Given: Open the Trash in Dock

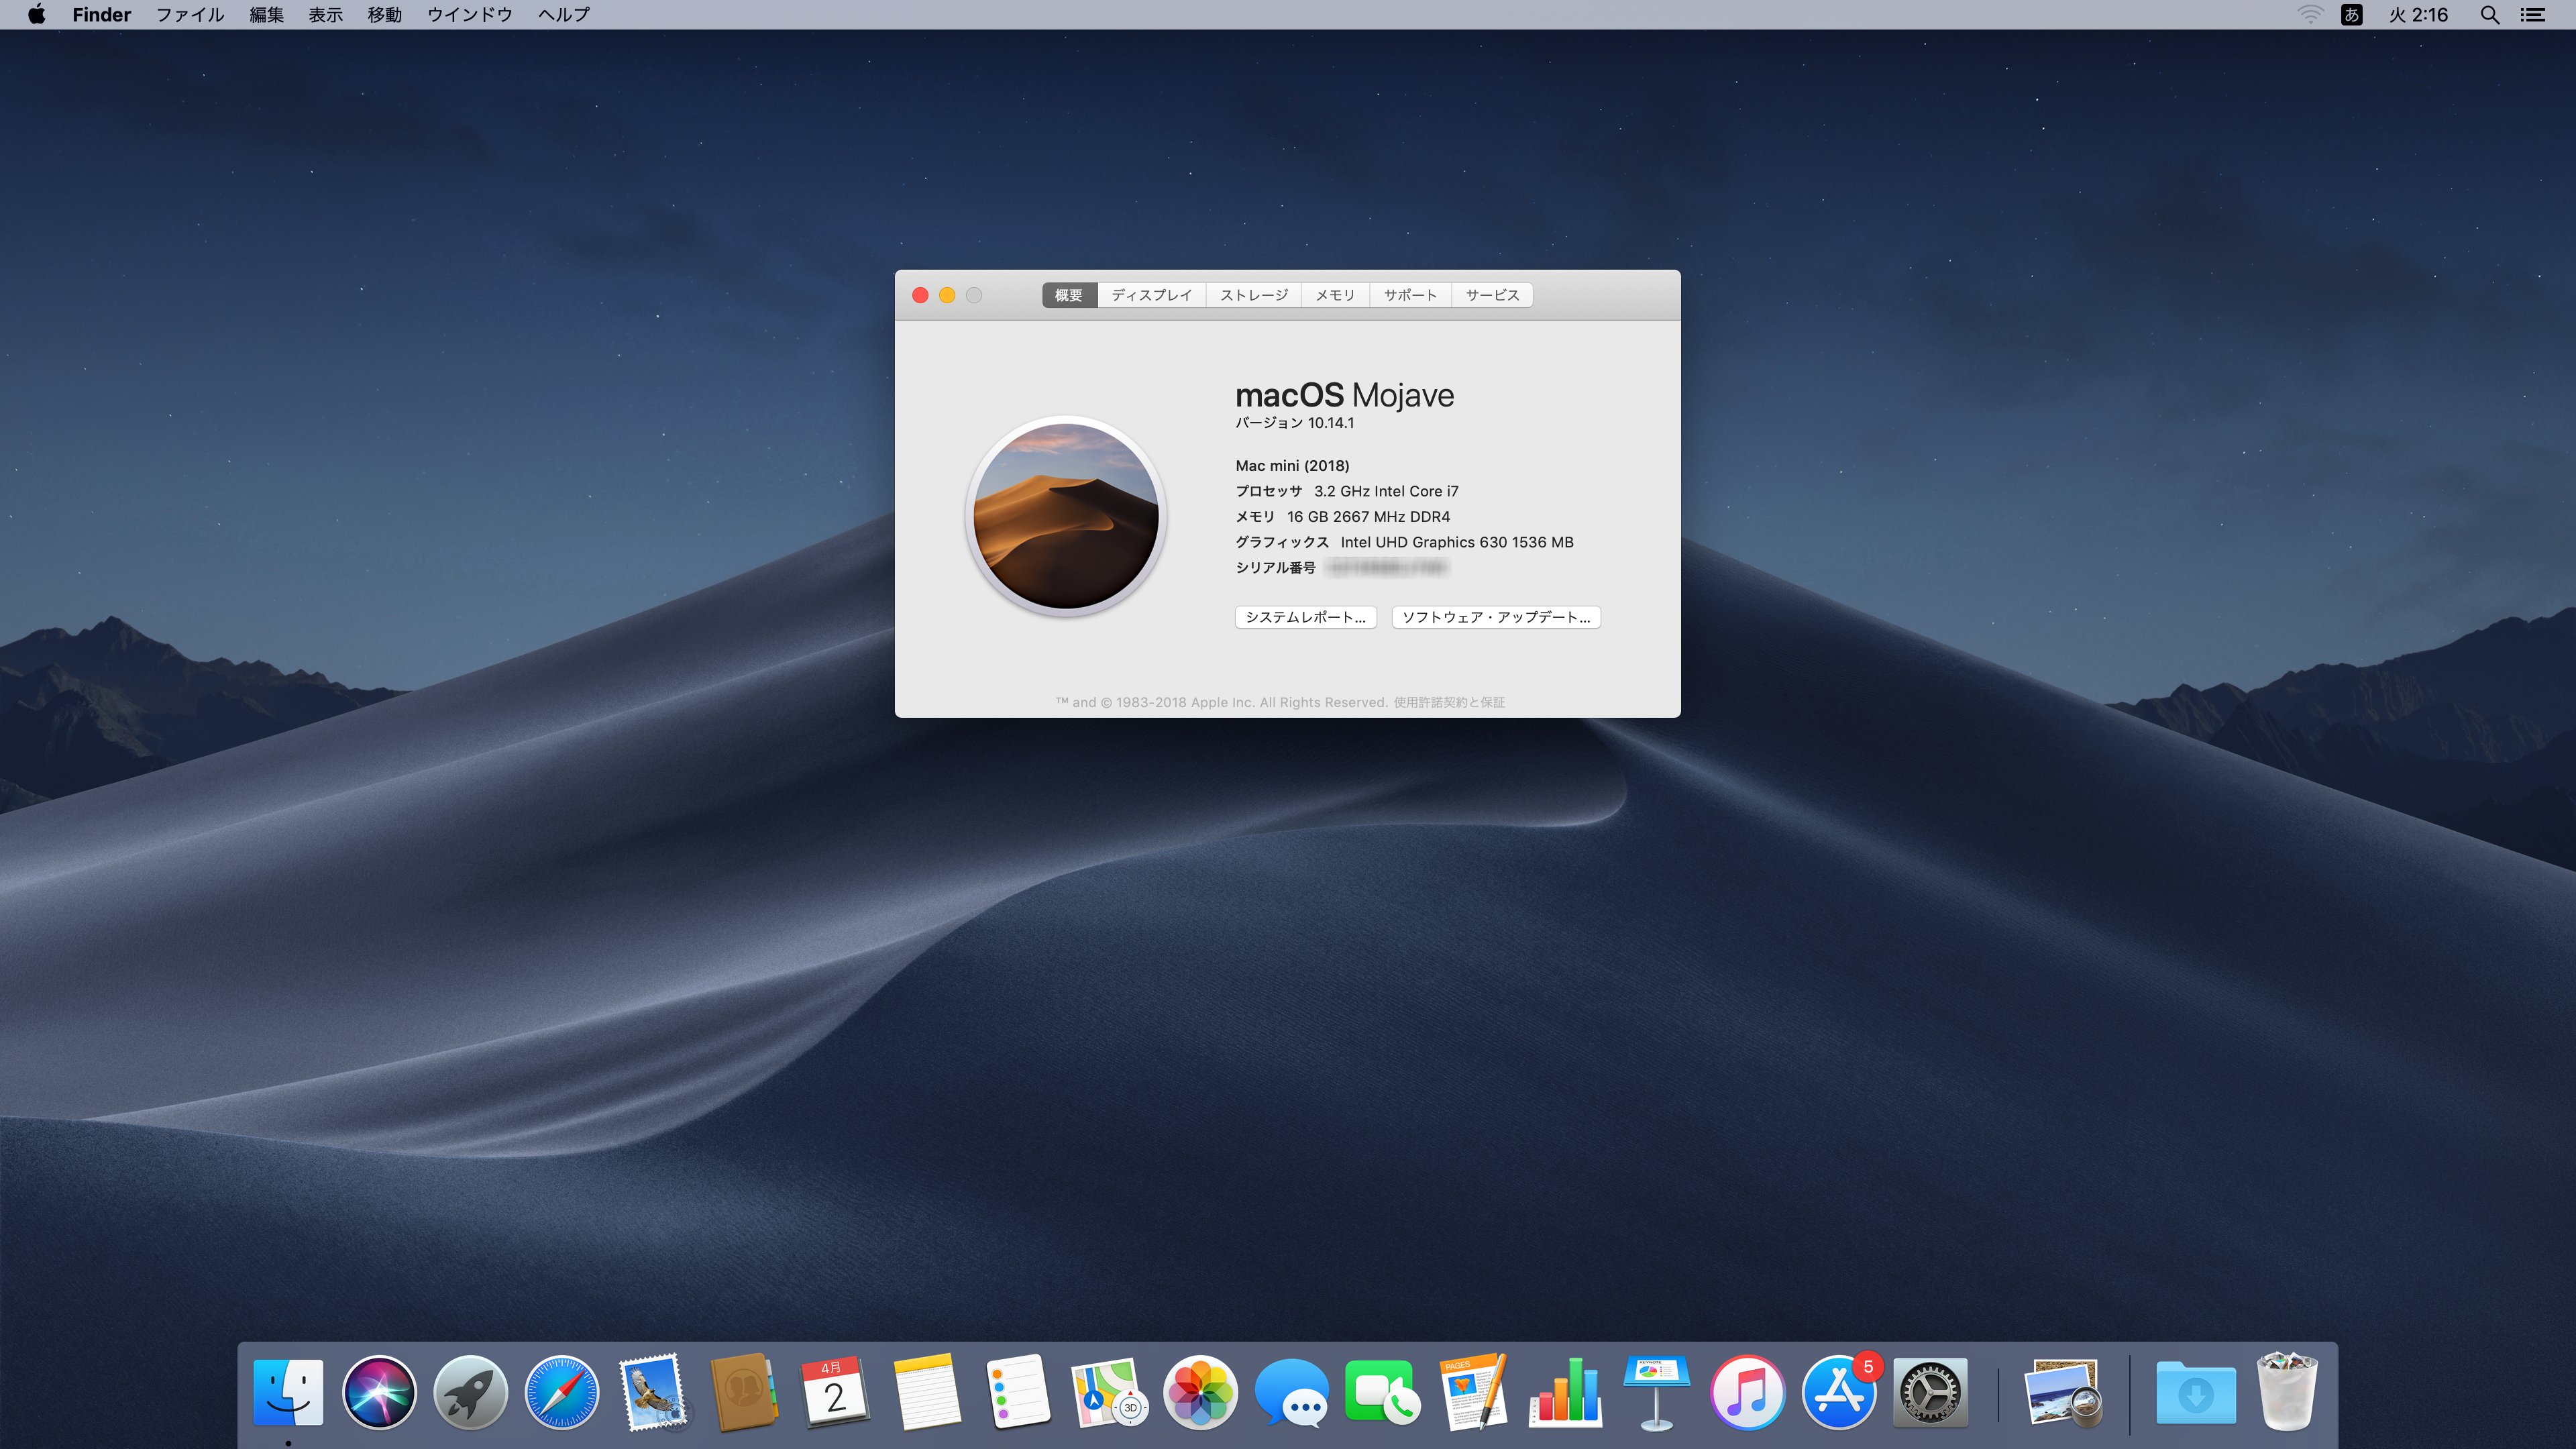Looking at the screenshot, I should coord(2287,1391).
